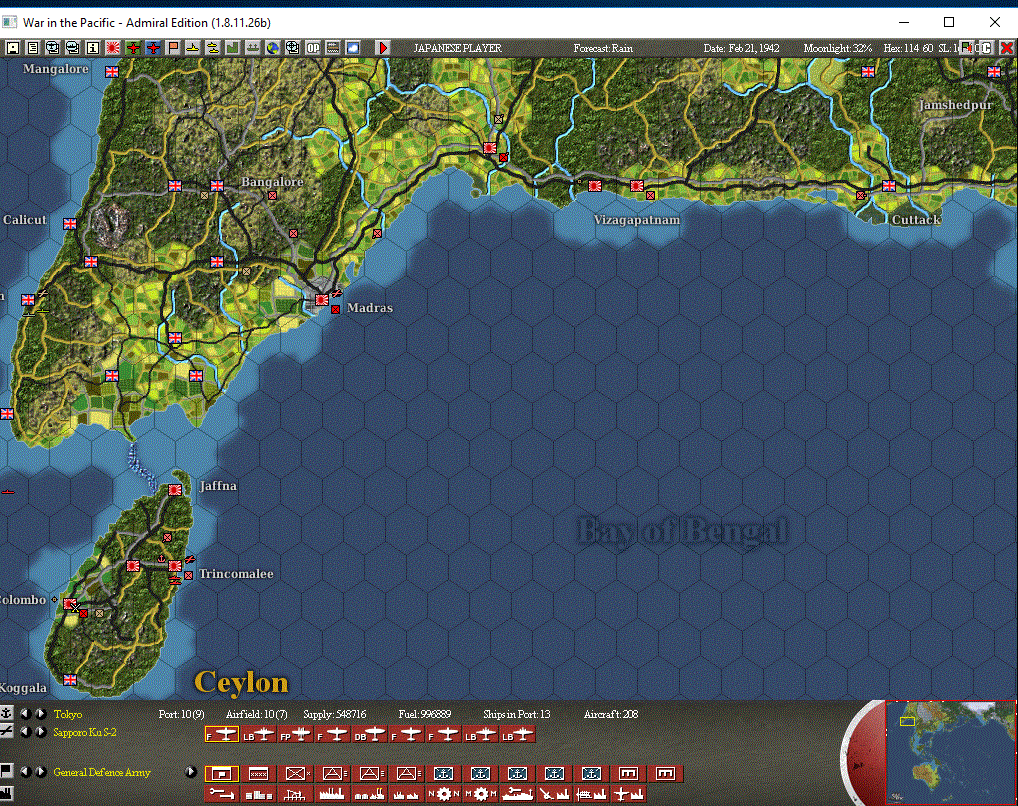This screenshot has width=1018, height=806.
Task: Select the first LB bomber group icon
Action: pos(258,735)
